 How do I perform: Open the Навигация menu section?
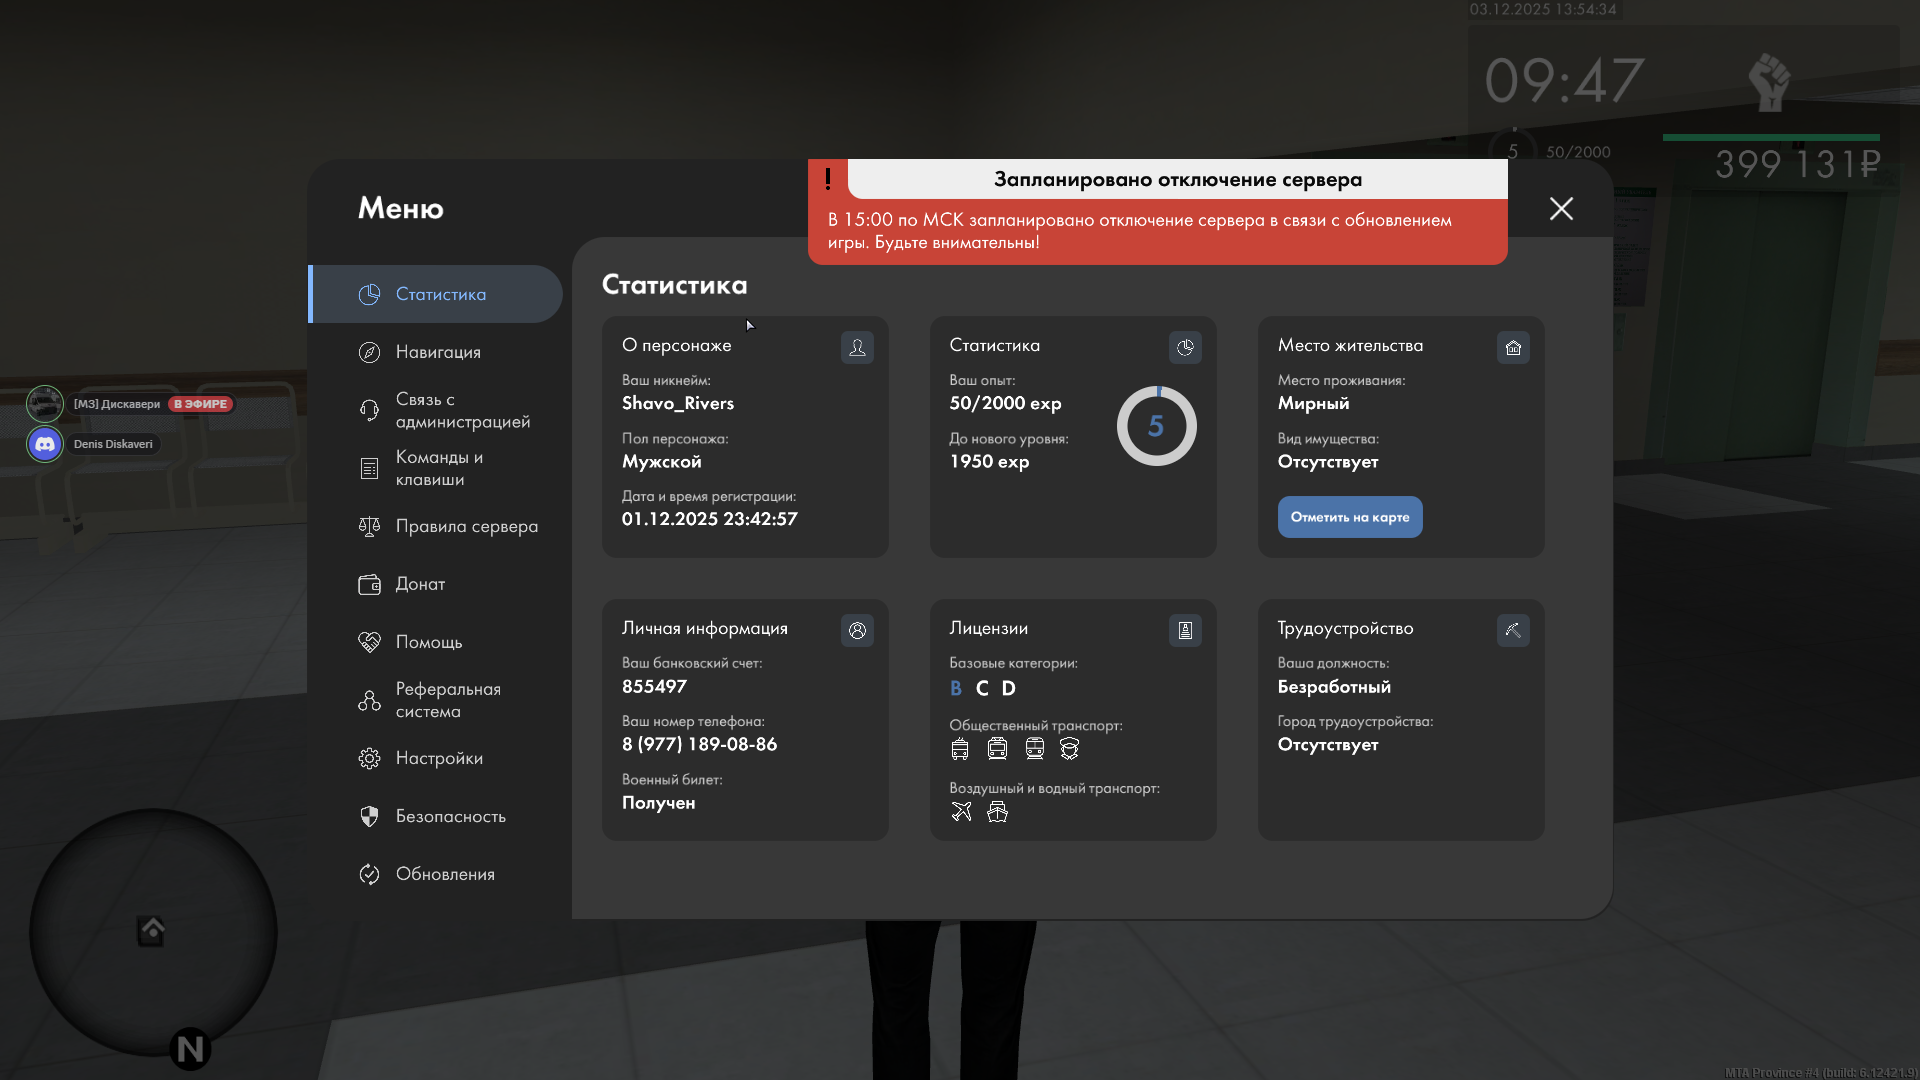(x=438, y=352)
